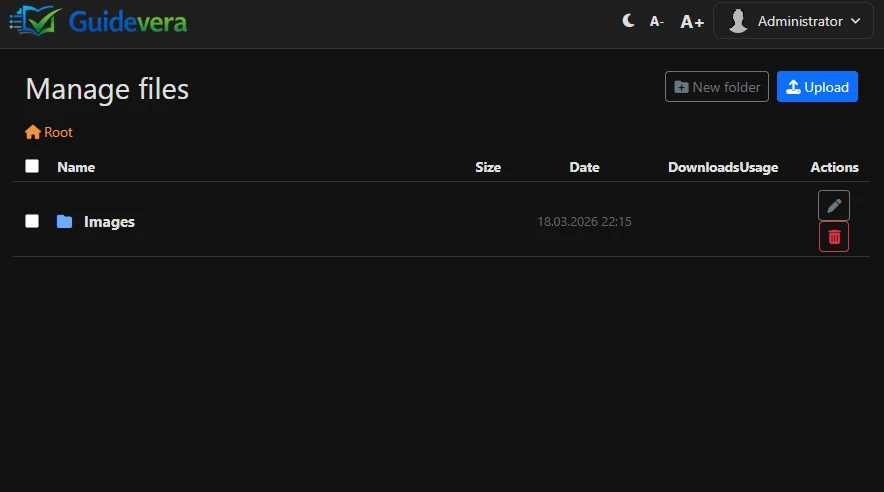Click the home icon beside Root
Viewport: 884px width, 492px height.
click(33, 132)
